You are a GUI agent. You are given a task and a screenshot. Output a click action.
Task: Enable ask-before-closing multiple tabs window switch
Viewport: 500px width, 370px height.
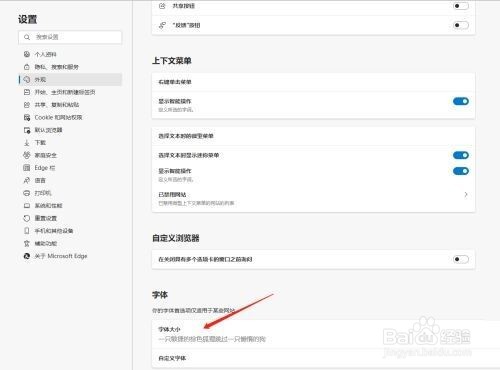pos(461,259)
